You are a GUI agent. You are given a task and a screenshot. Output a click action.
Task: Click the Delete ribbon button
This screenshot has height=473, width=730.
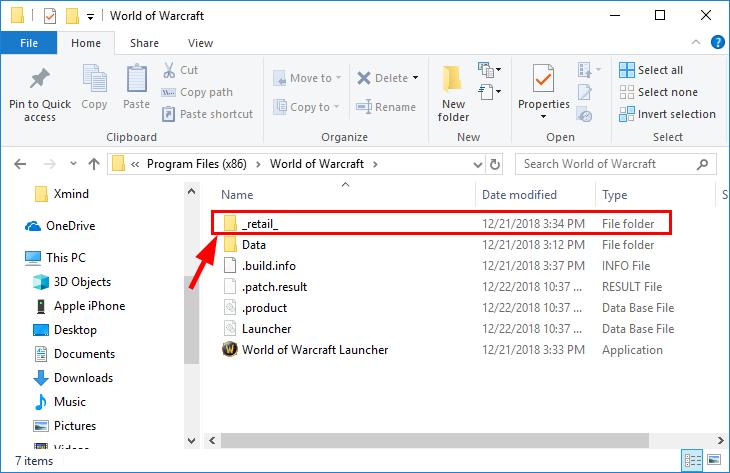click(x=383, y=78)
